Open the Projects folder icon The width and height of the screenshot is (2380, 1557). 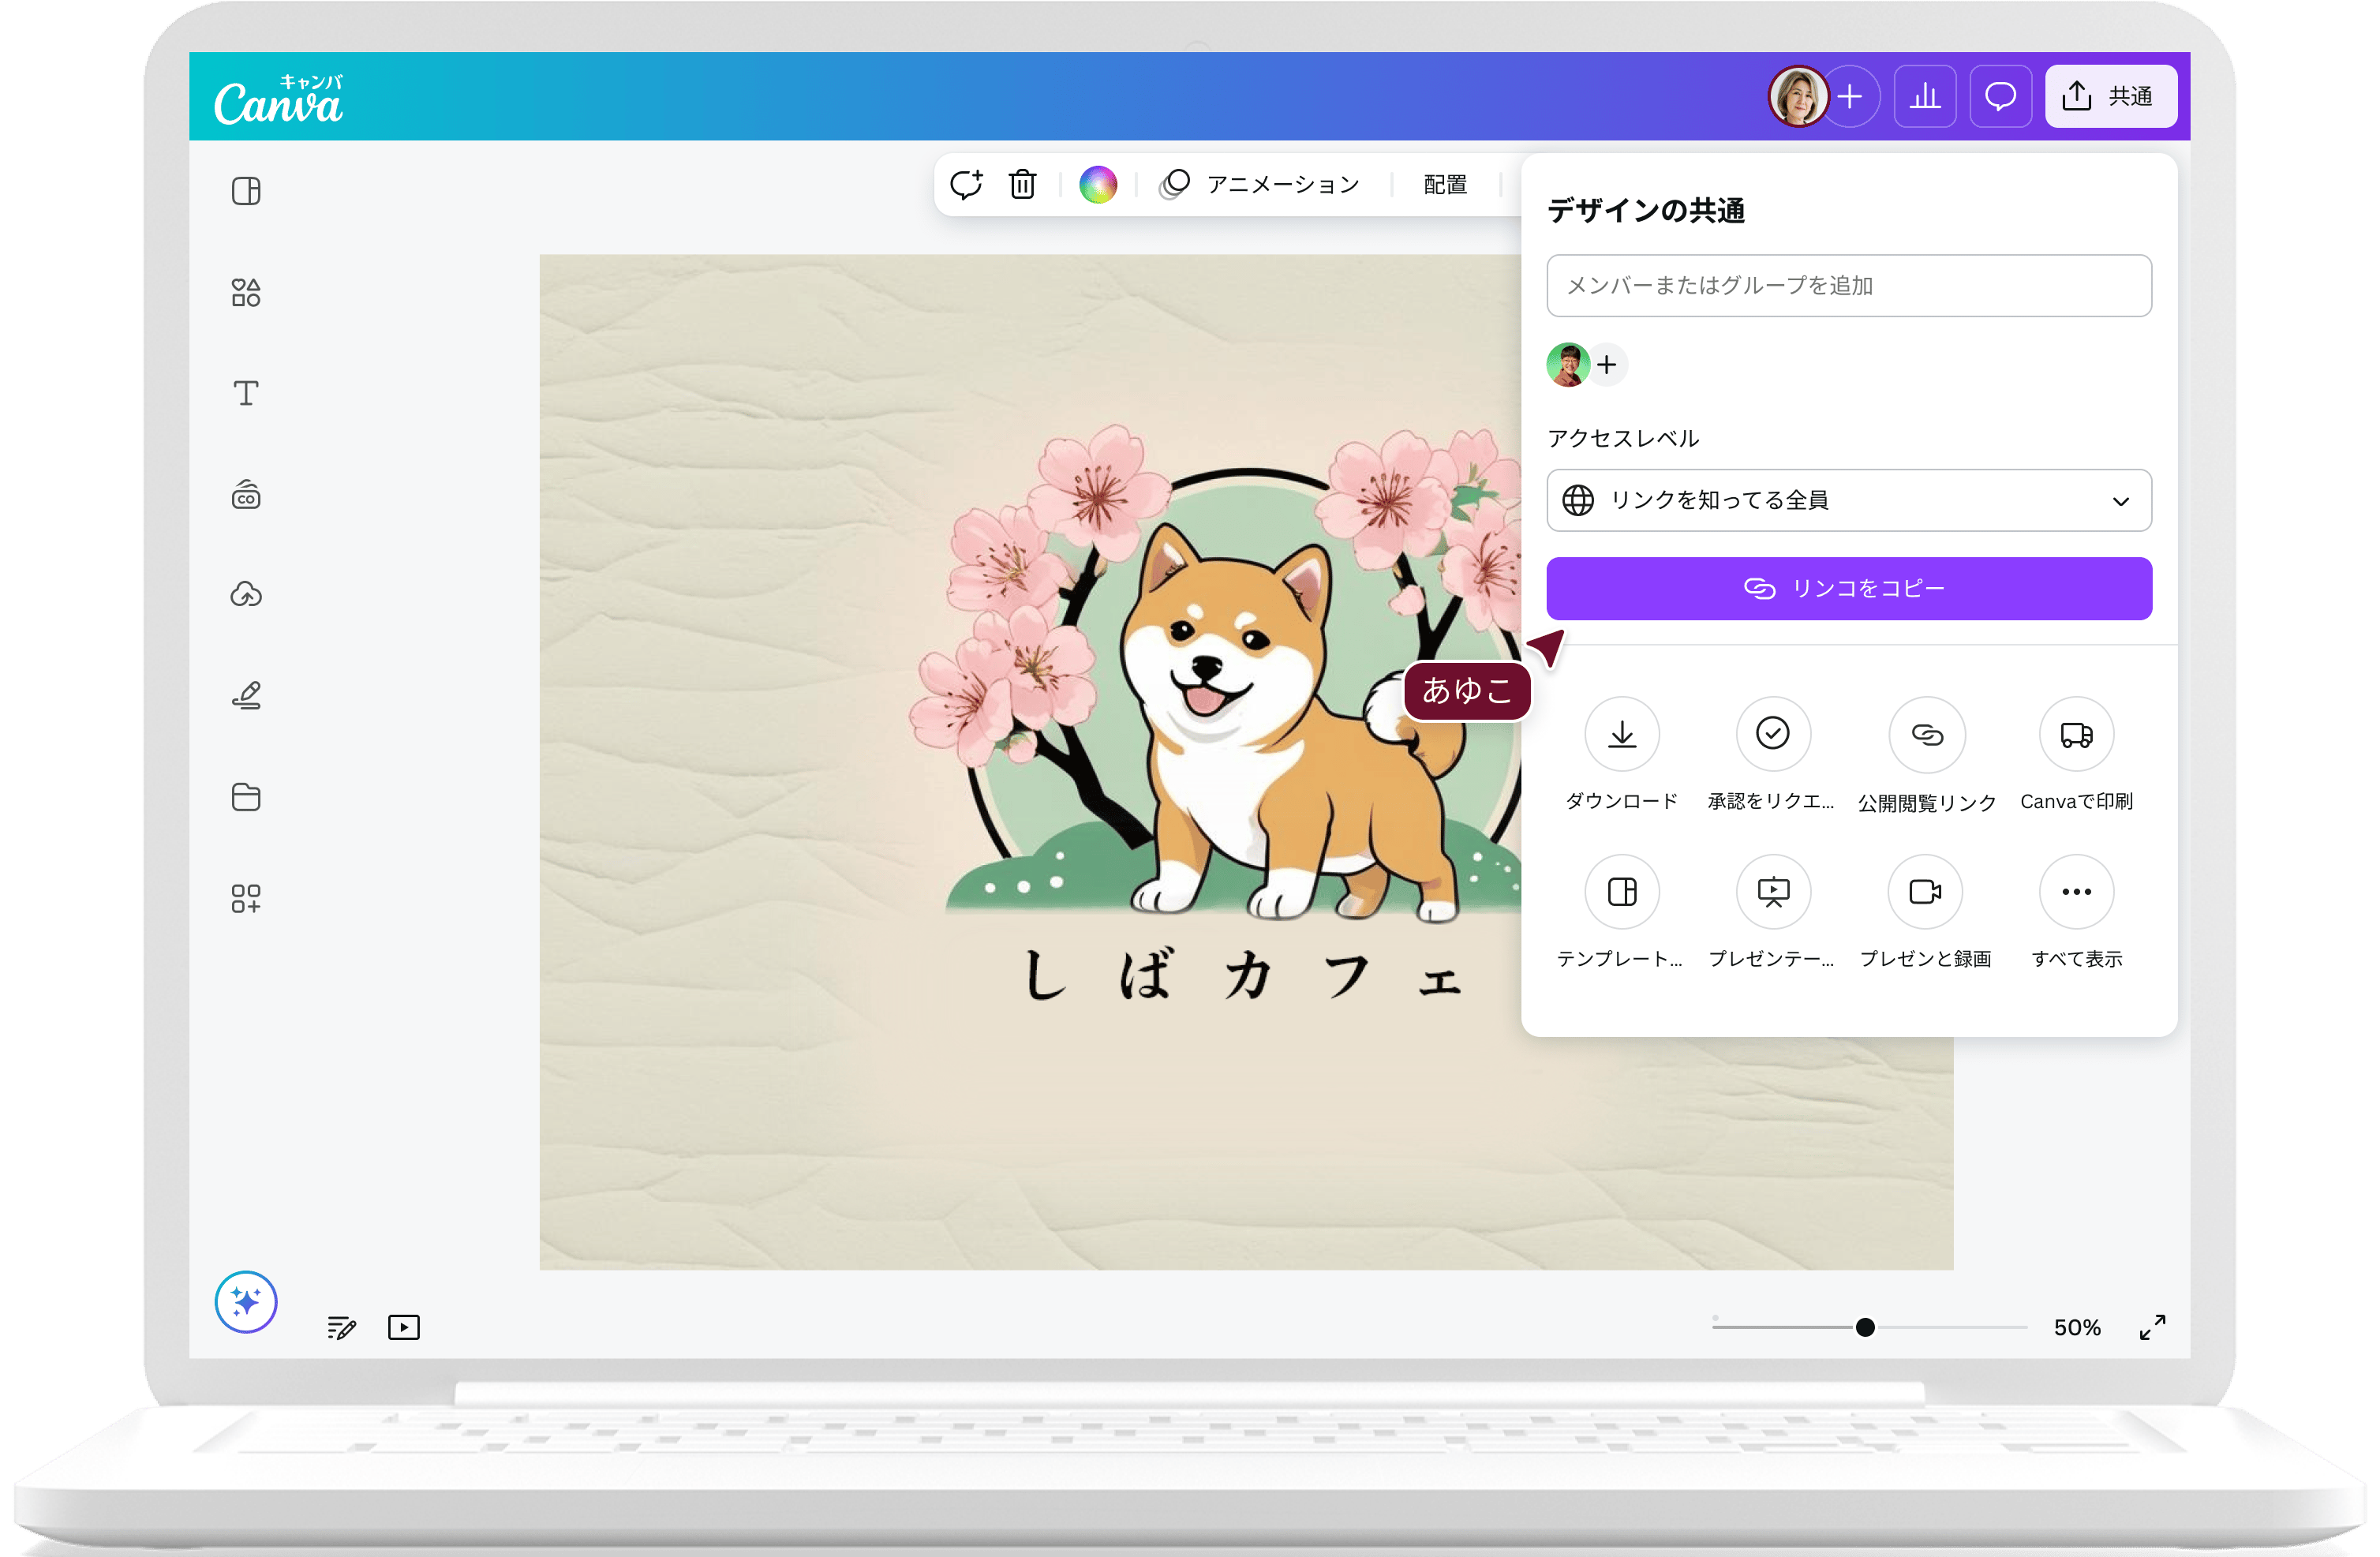click(246, 797)
